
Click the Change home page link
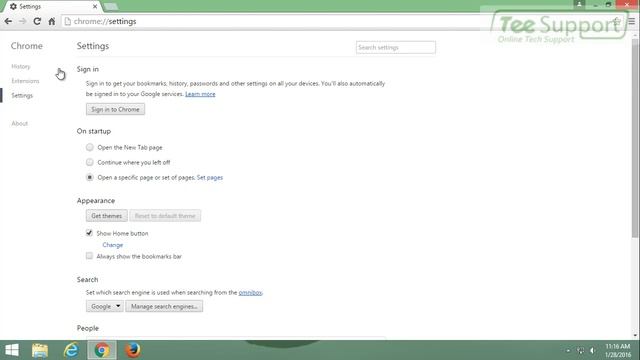[113, 245]
